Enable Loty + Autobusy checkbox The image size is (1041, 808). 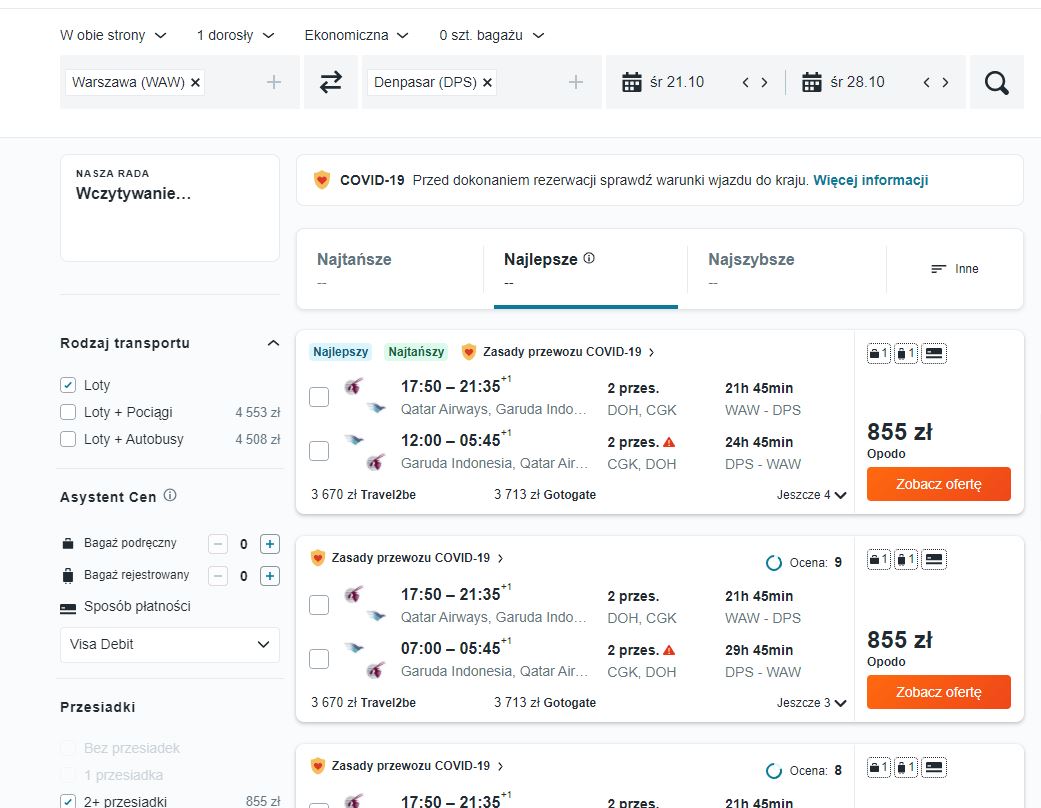[x=68, y=440]
